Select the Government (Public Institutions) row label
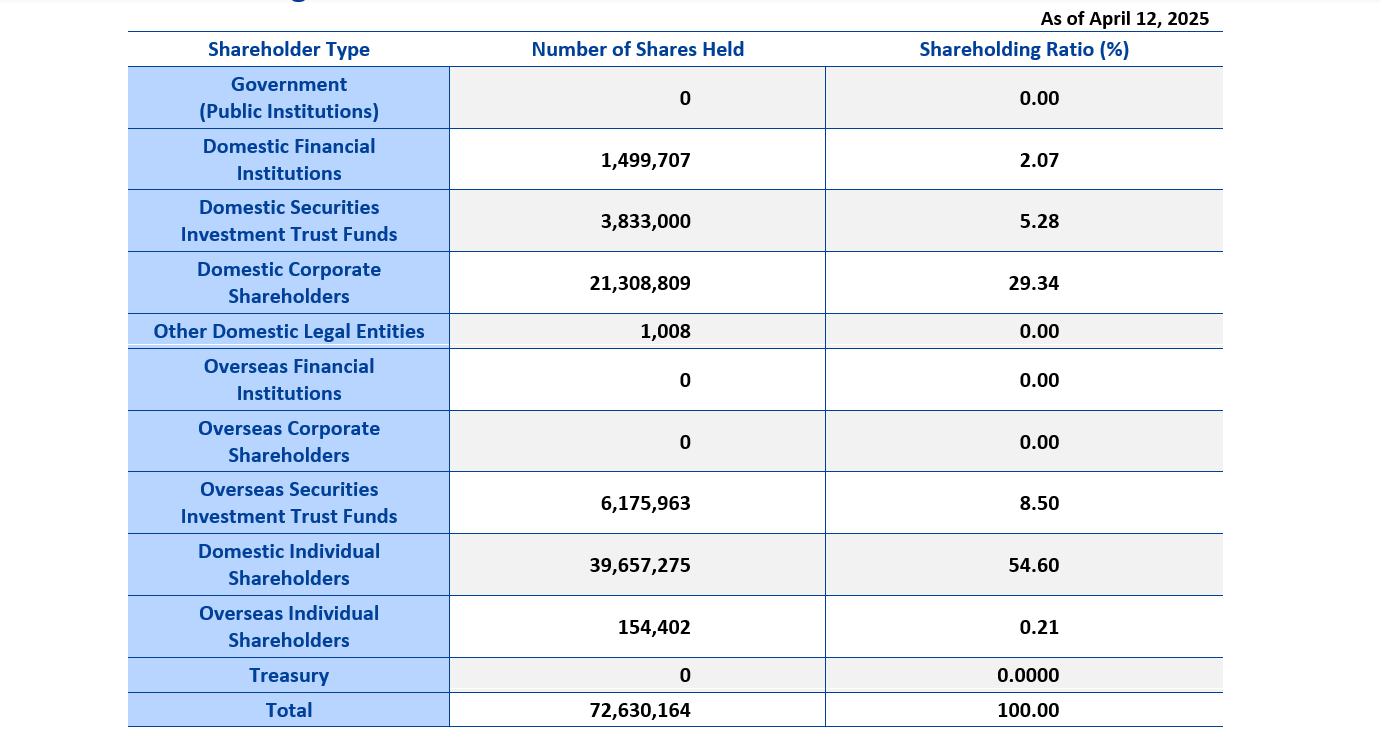This screenshot has width=1380, height=729. click(288, 98)
